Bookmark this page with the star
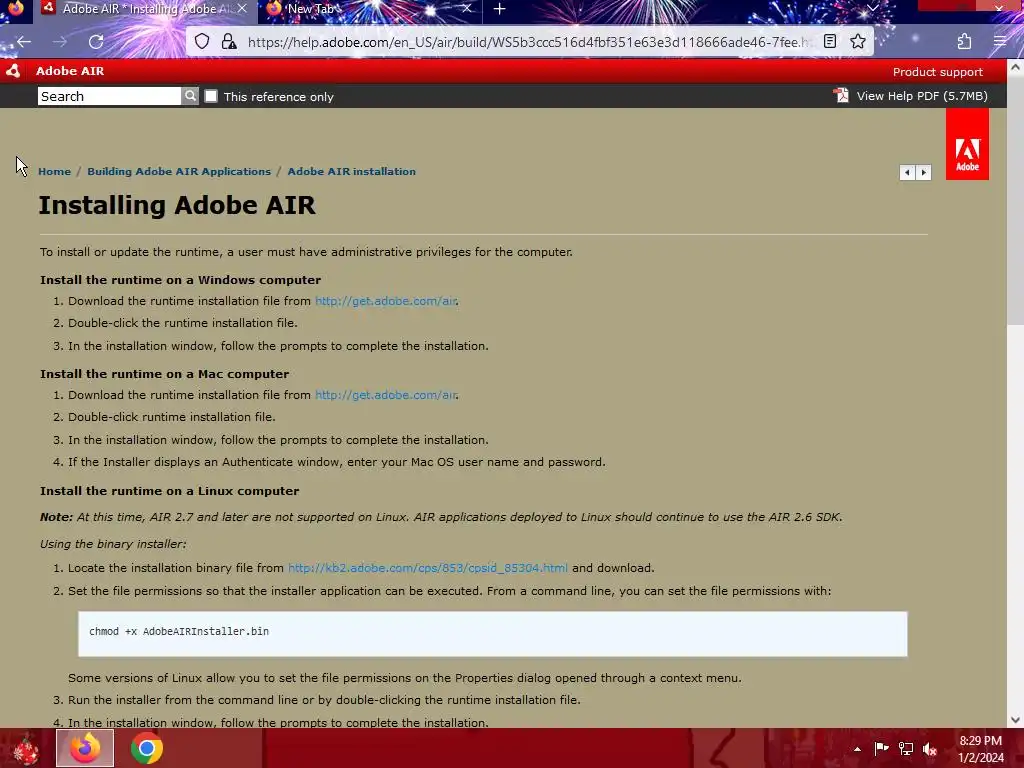The height and width of the screenshot is (768, 1024). tap(858, 42)
